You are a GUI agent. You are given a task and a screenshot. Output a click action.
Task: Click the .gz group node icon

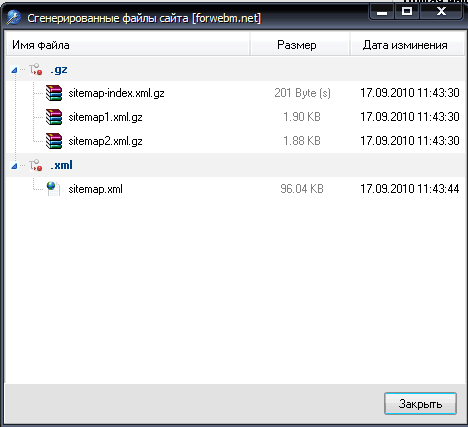tap(36, 69)
